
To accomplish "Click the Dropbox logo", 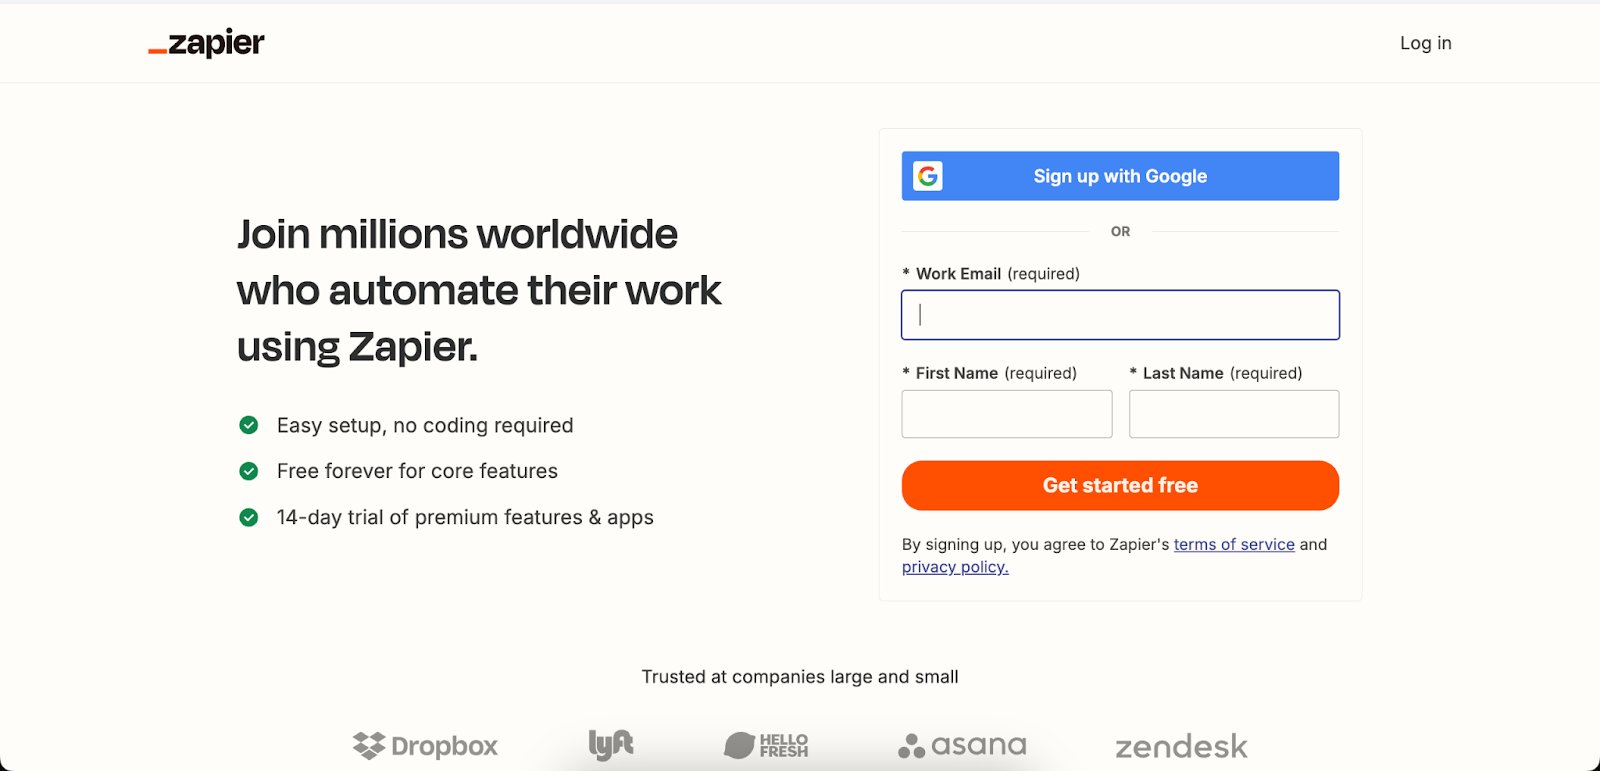I will click(425, 746).
